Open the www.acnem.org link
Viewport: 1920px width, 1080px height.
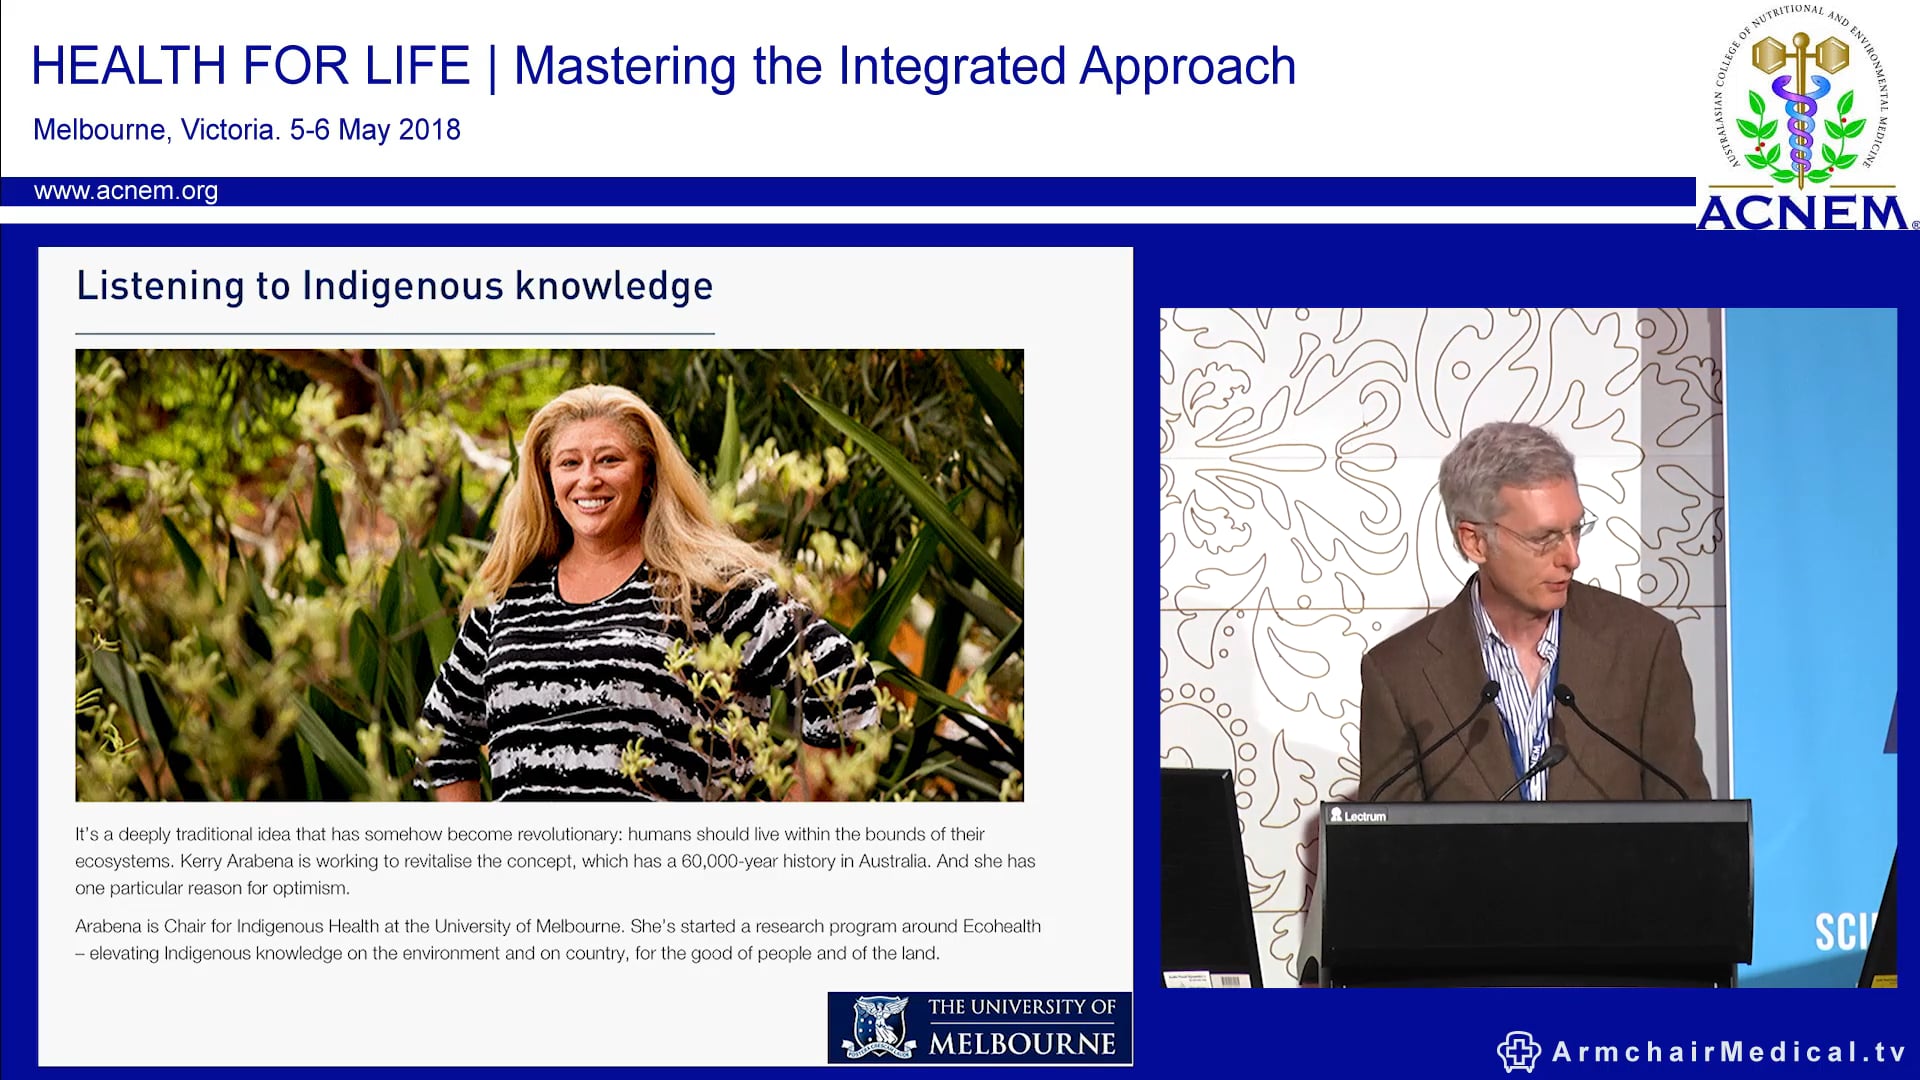(125, 192)
